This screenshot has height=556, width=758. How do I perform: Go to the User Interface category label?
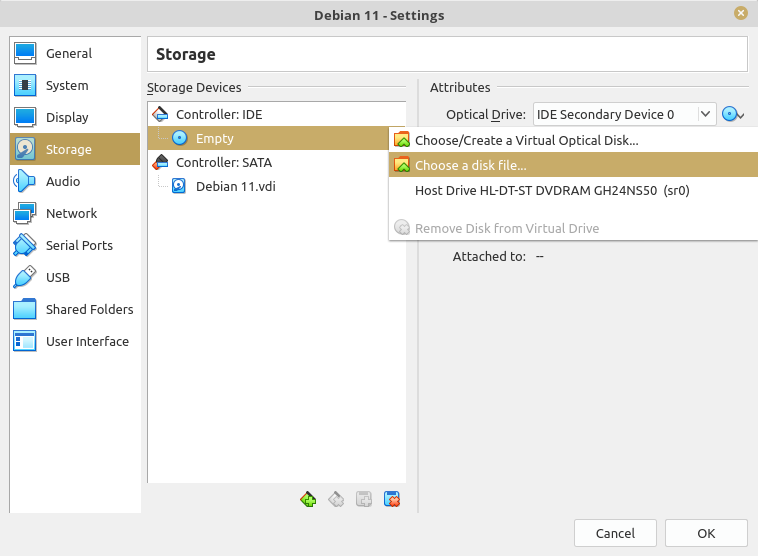[87, 341]
